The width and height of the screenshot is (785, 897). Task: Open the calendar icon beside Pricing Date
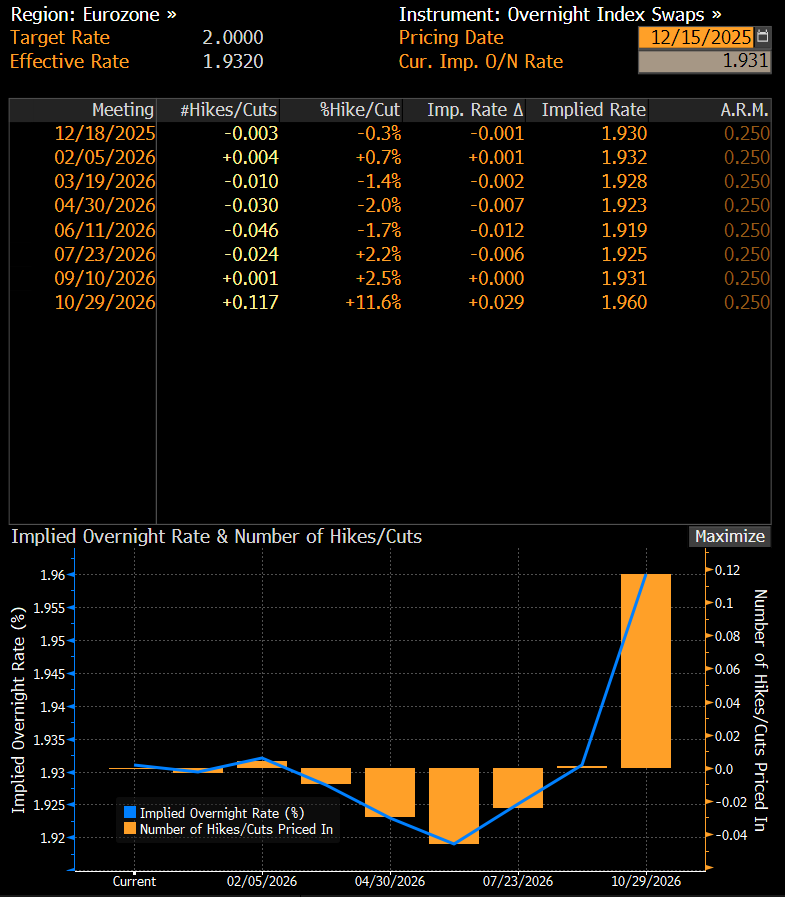tap(763, 37)
